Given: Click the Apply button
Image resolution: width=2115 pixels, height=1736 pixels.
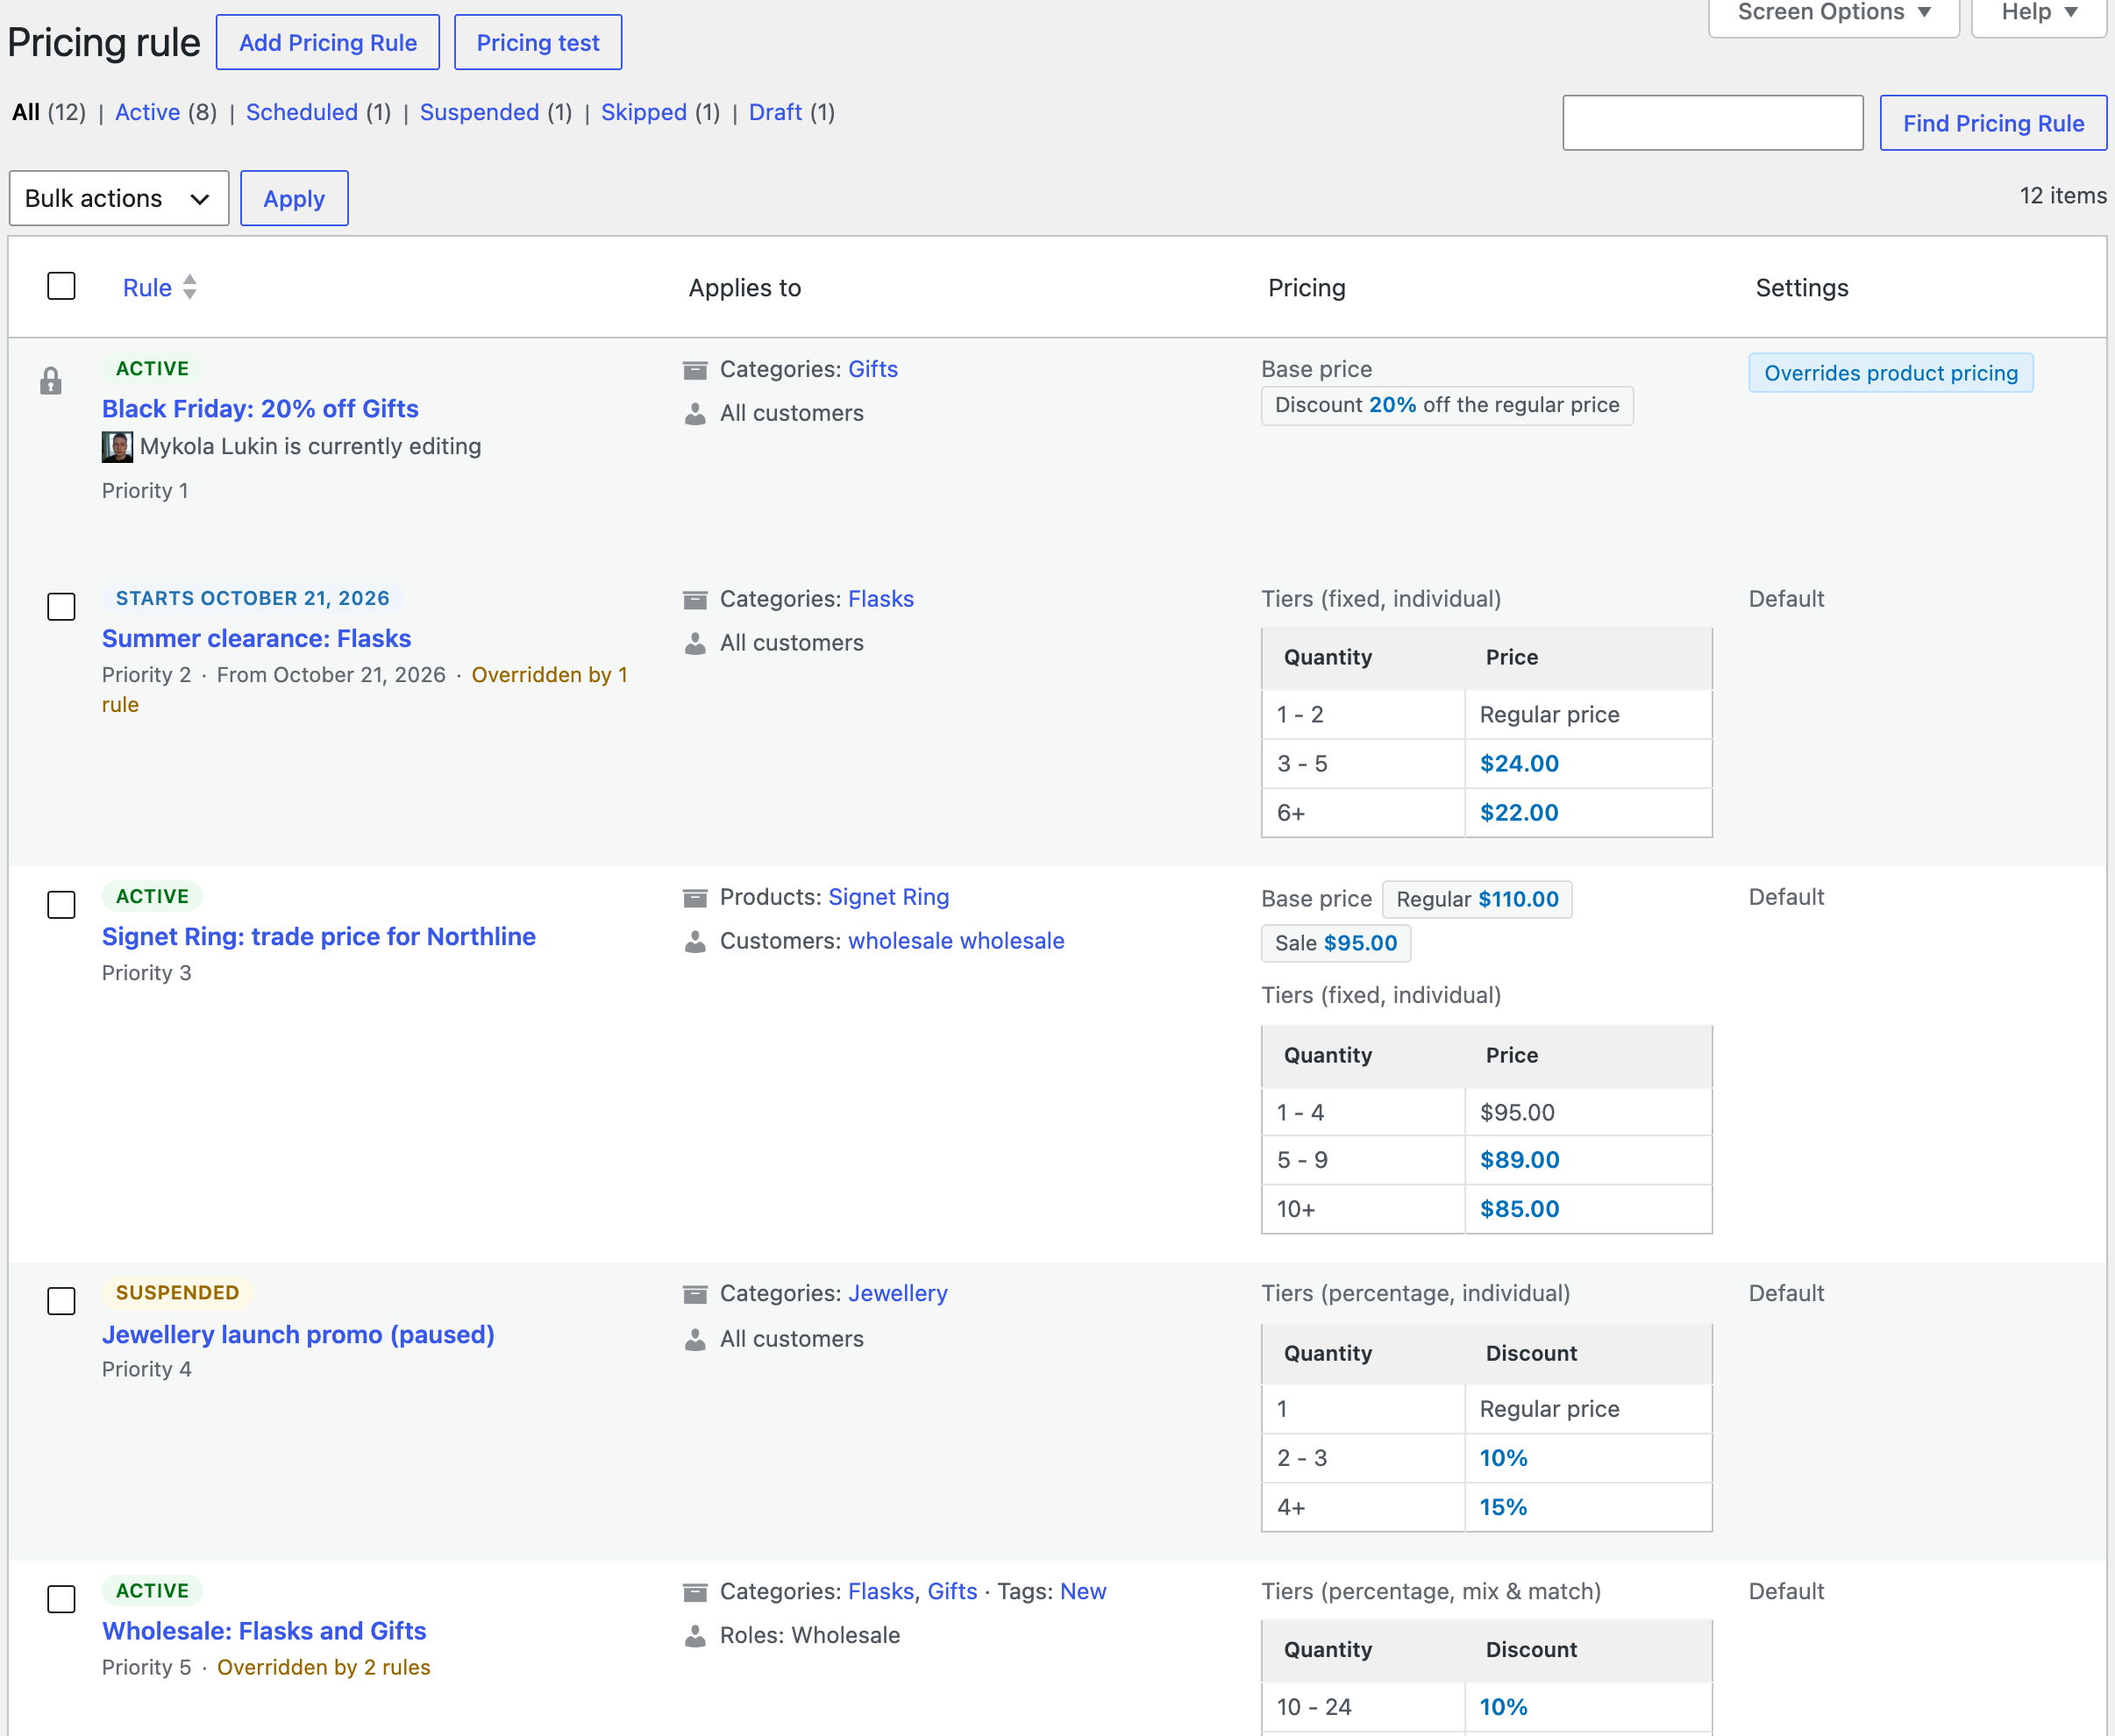Looking at the screenshot, I should coord(294,198).
